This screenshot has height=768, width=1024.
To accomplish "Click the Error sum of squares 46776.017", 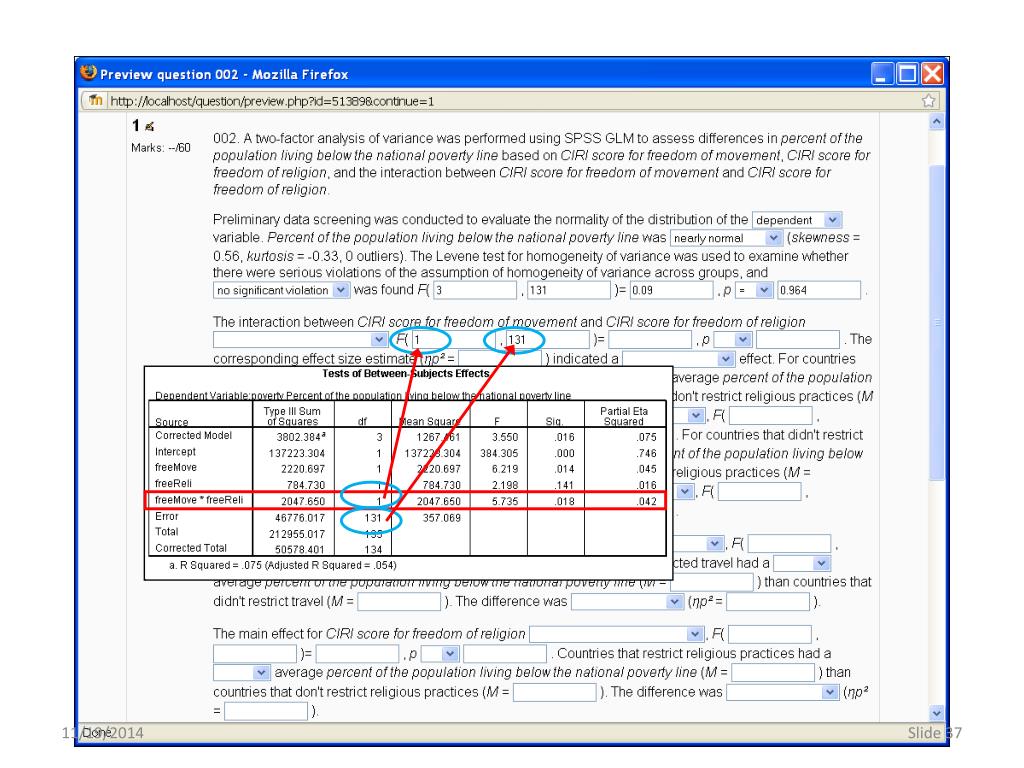I will [x=300, y=518].
